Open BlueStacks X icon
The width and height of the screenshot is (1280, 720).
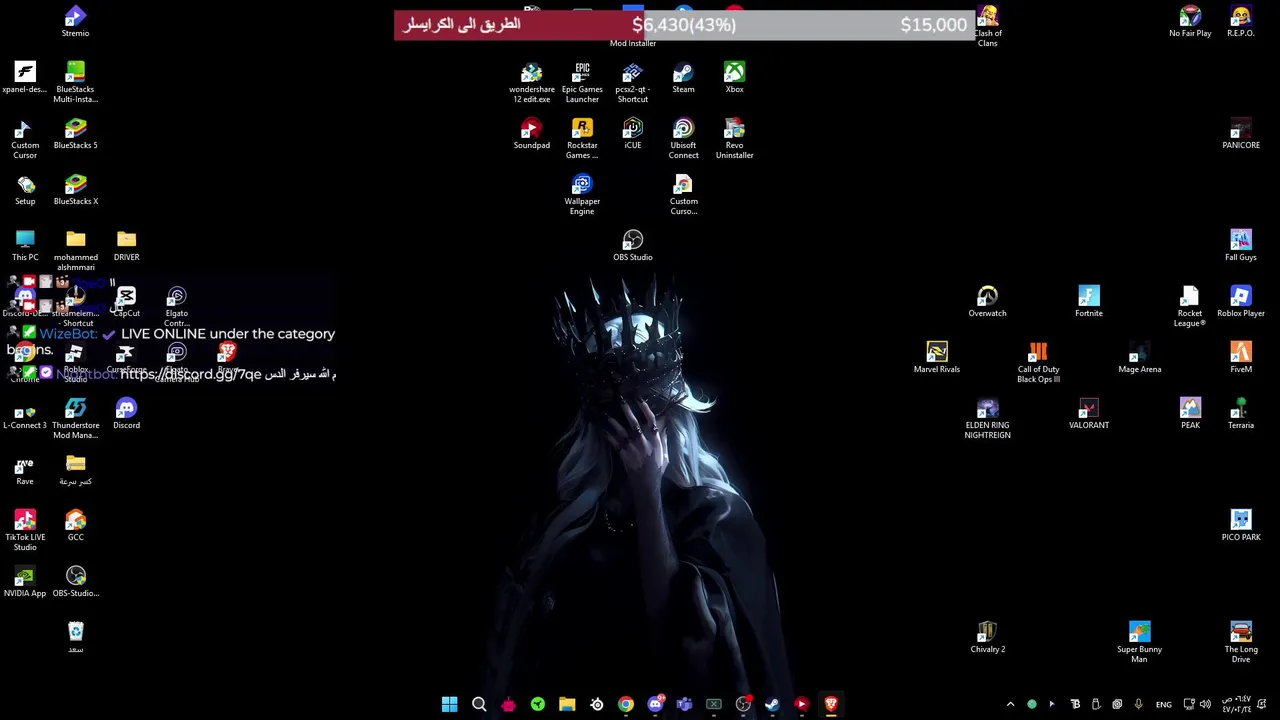75,190
